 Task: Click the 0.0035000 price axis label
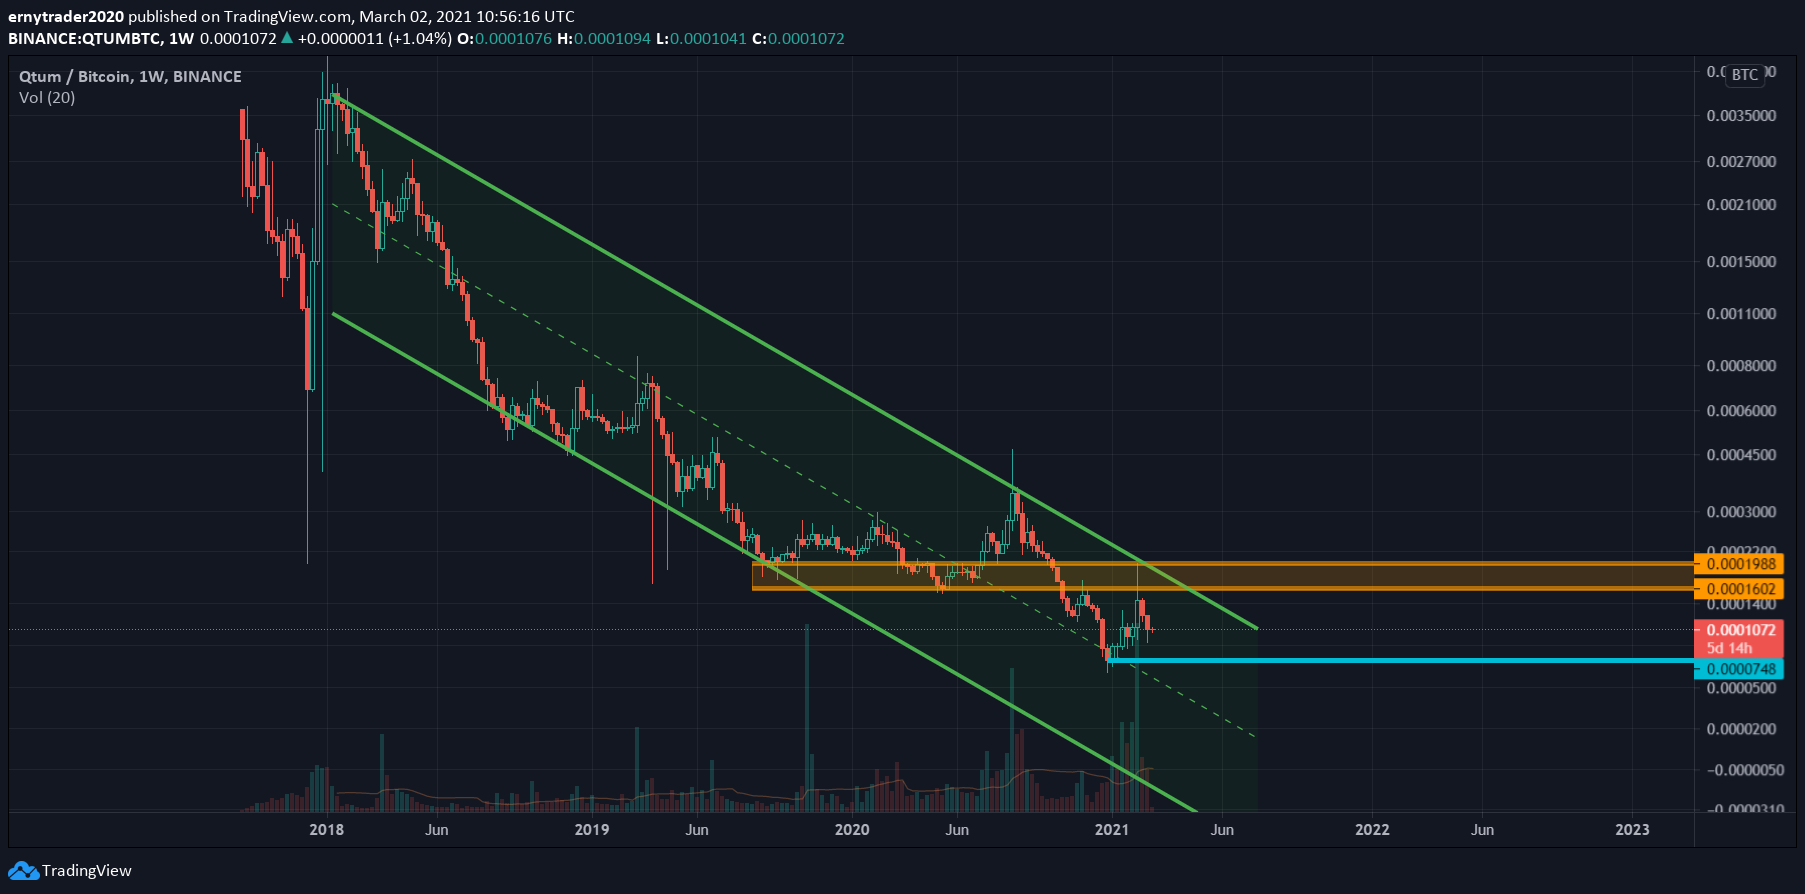tap(1741, 116)
